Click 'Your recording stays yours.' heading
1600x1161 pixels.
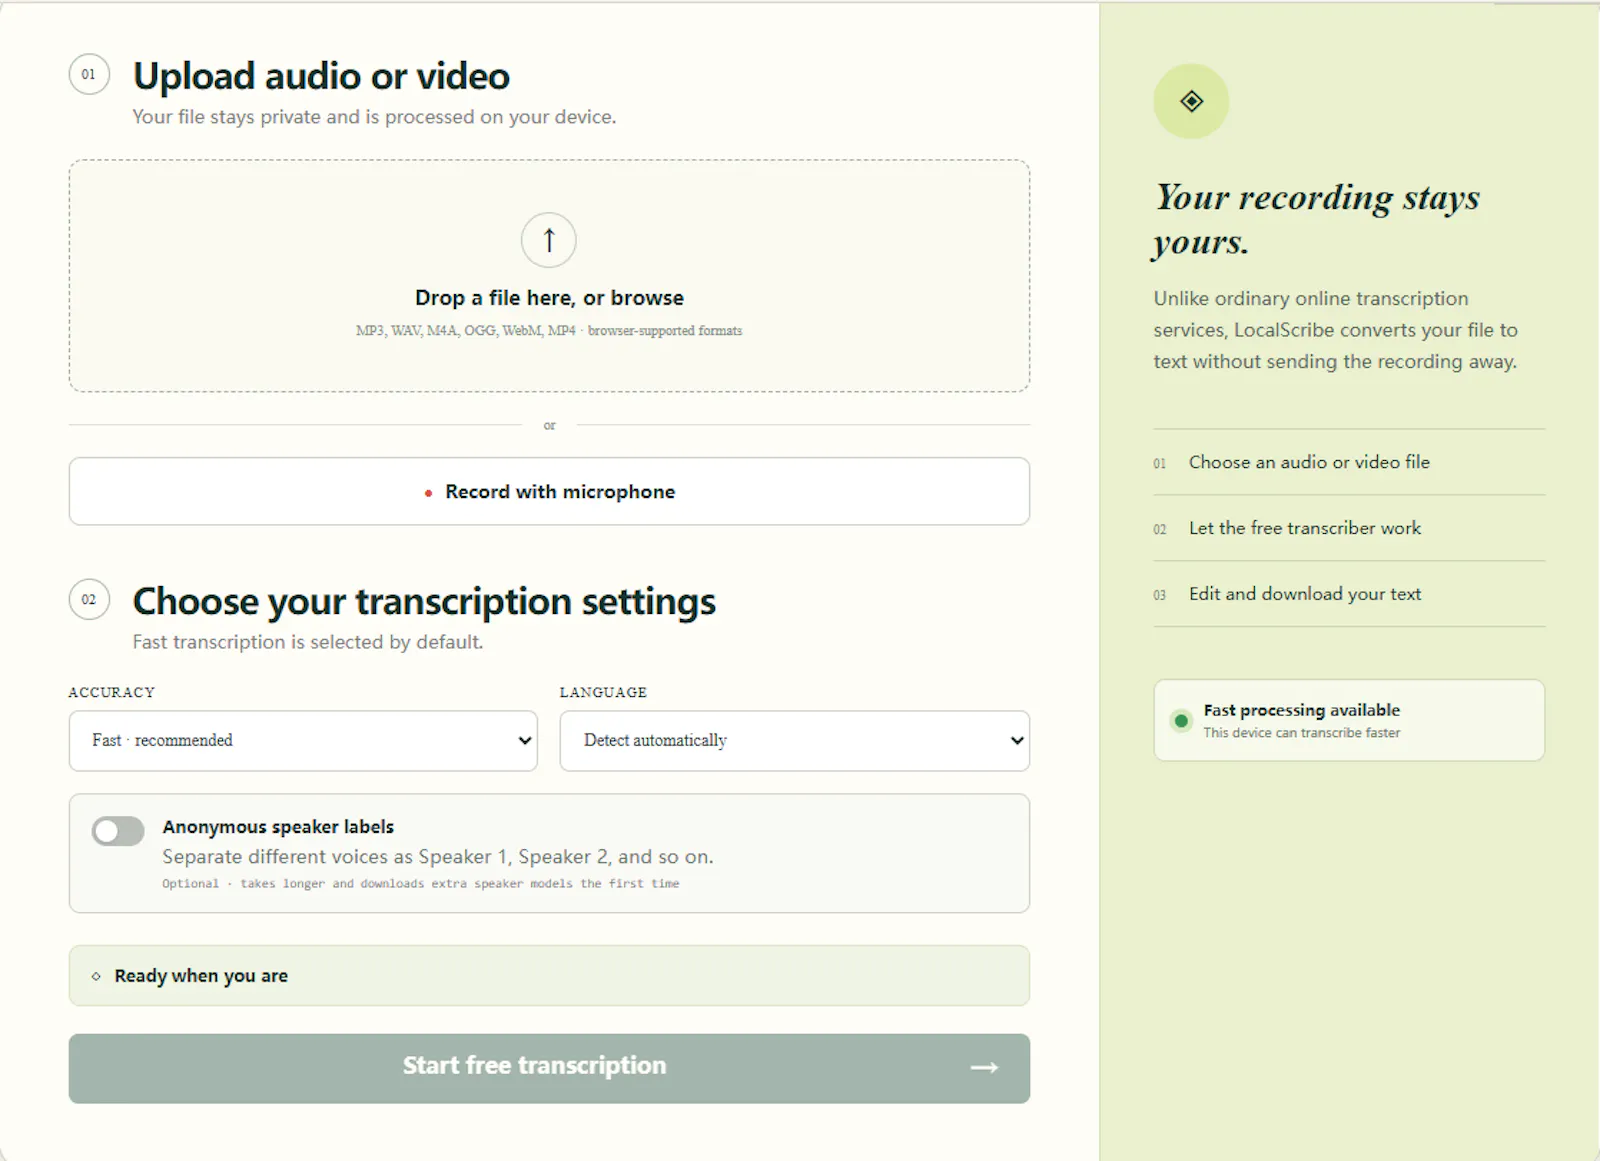click(x=1317, y=219)
